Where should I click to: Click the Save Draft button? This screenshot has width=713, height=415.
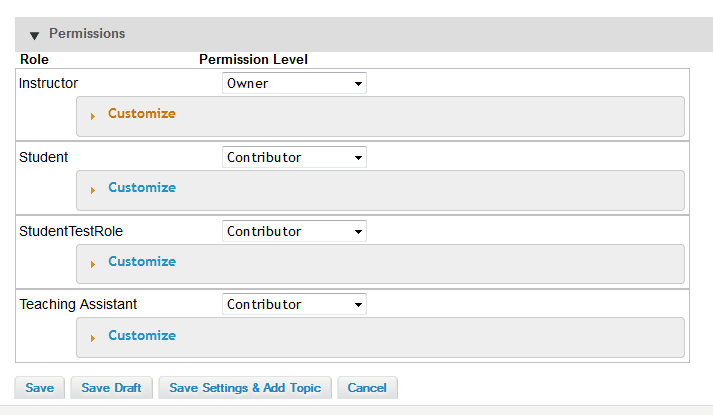[111, 388]
